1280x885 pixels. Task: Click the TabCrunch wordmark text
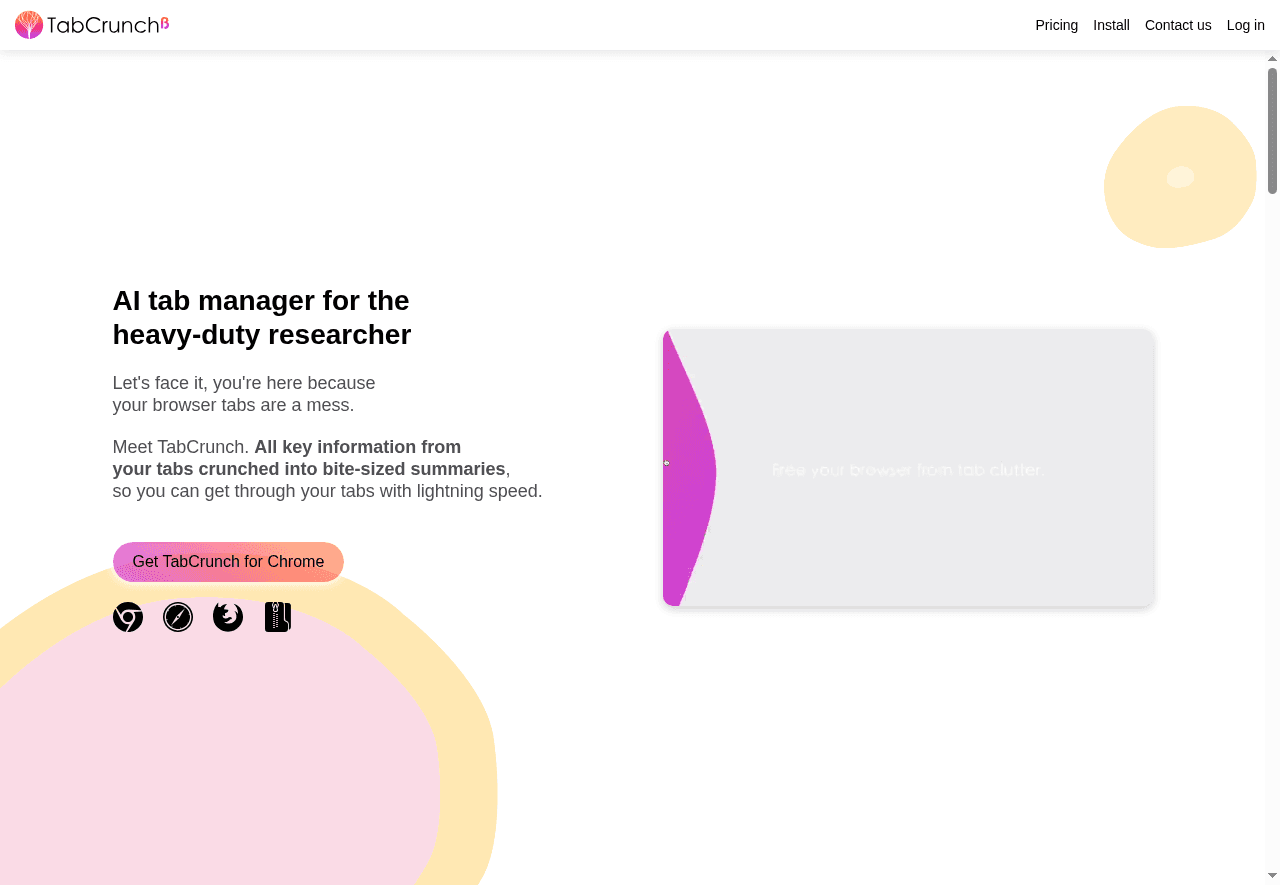click(102, 25)
